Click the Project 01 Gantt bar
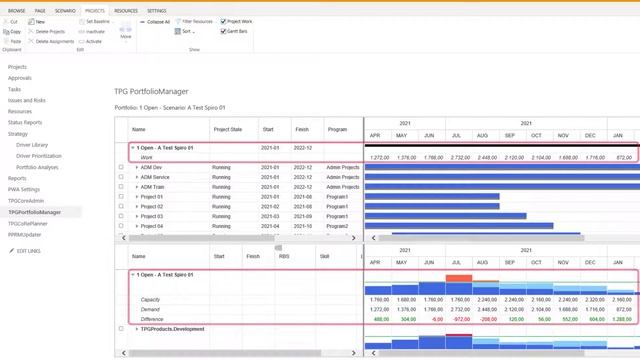This screenshot has width=640, height=360. [432, 196]
